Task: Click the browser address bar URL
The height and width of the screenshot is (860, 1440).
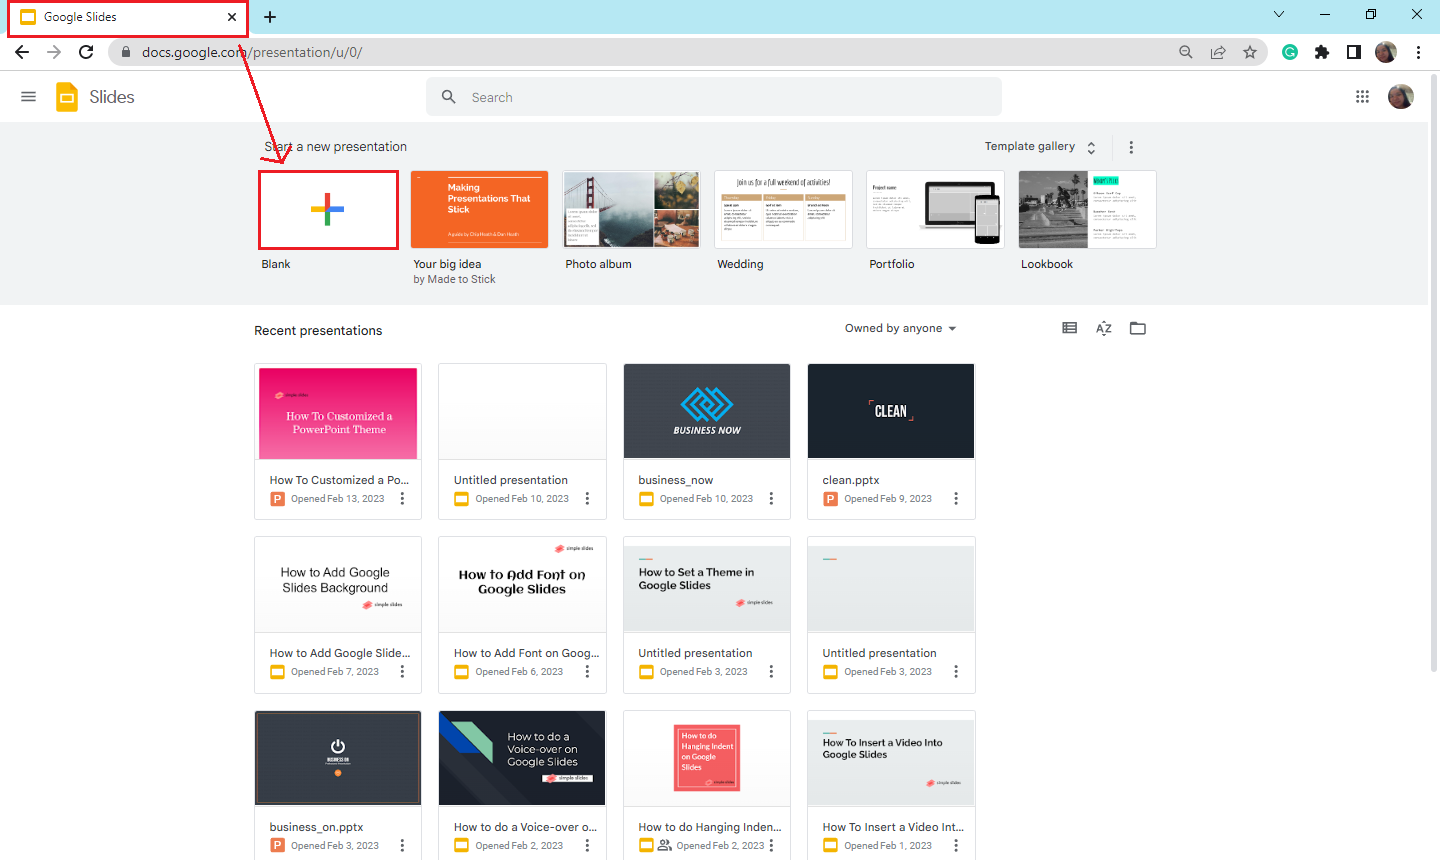Action: pyautogui.click(x=252, y=52)
